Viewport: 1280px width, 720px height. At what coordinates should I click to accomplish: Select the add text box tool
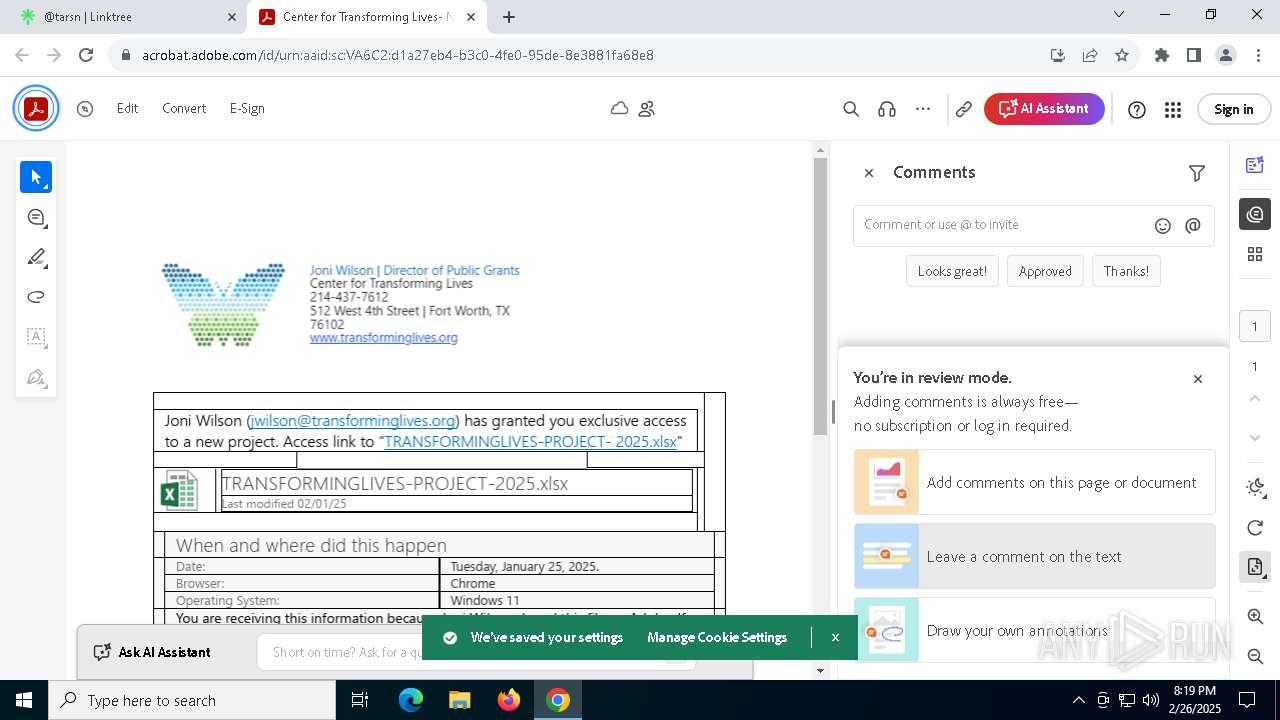pyautogui.click(x=36, y=337)
